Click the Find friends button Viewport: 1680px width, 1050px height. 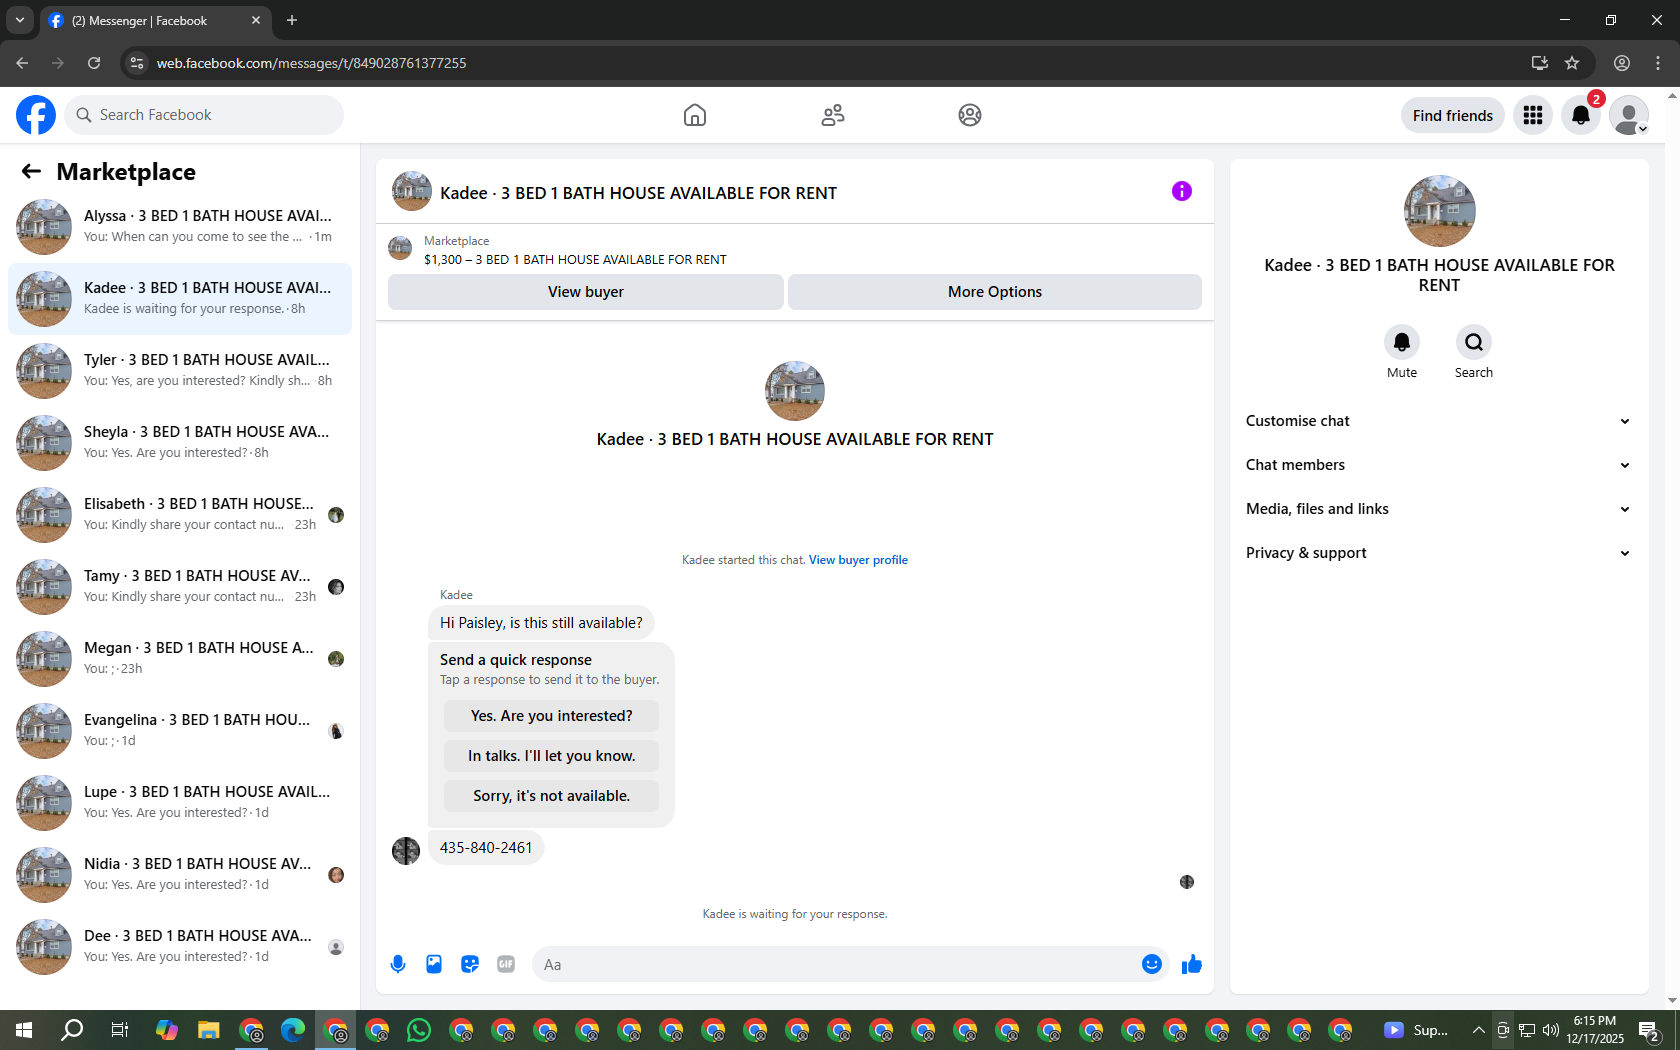point(1453,115)
